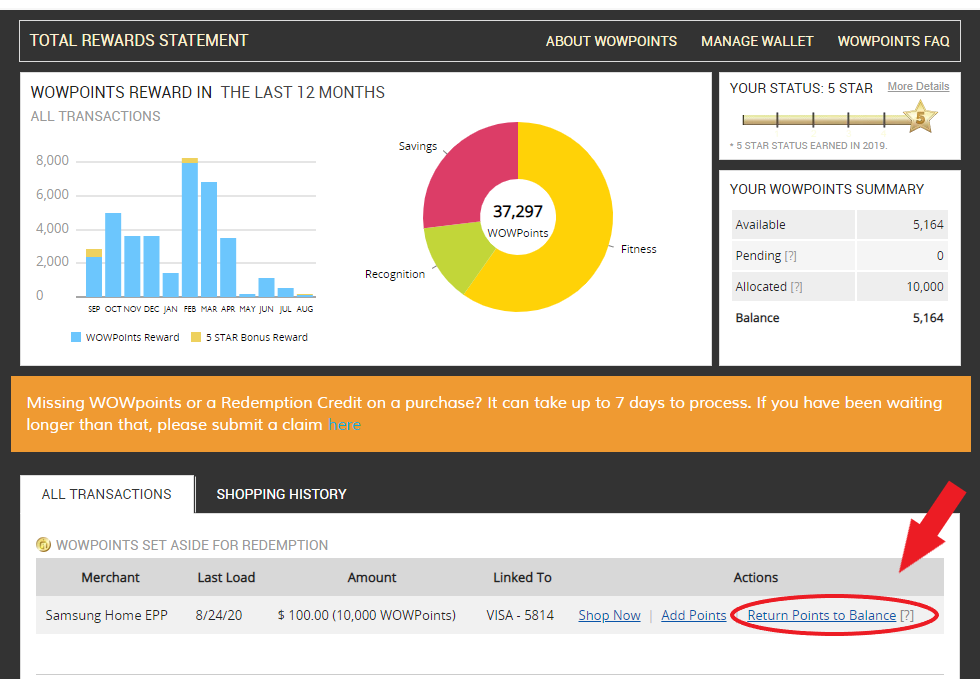Click the gold coin icon beside Set Aside heading
This screenshot has width=980, height=679.
click(43, 545)
